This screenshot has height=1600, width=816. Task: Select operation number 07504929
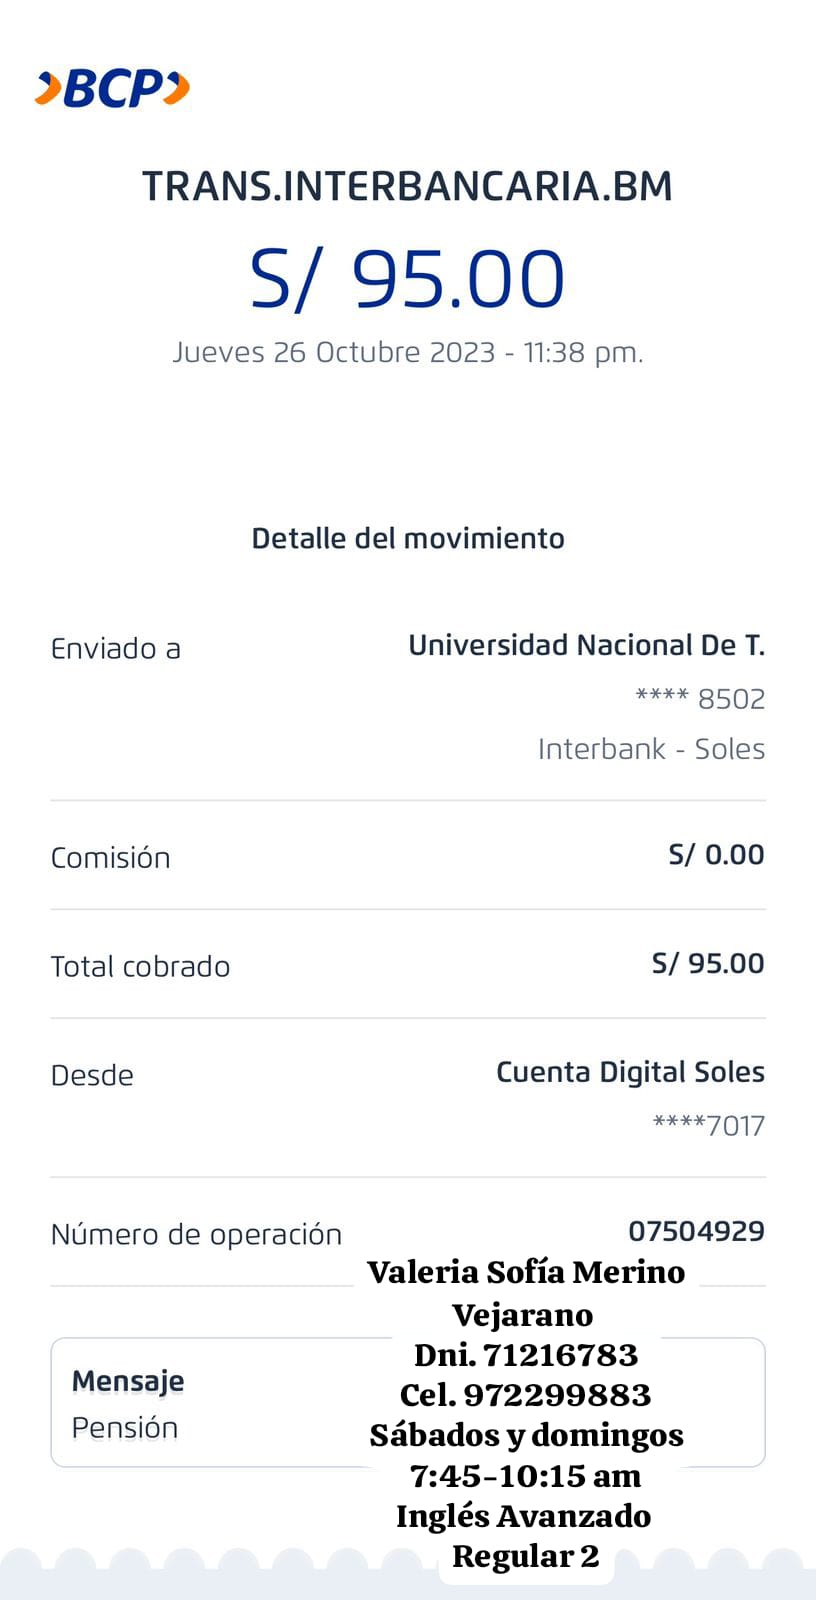point(696,1231)
